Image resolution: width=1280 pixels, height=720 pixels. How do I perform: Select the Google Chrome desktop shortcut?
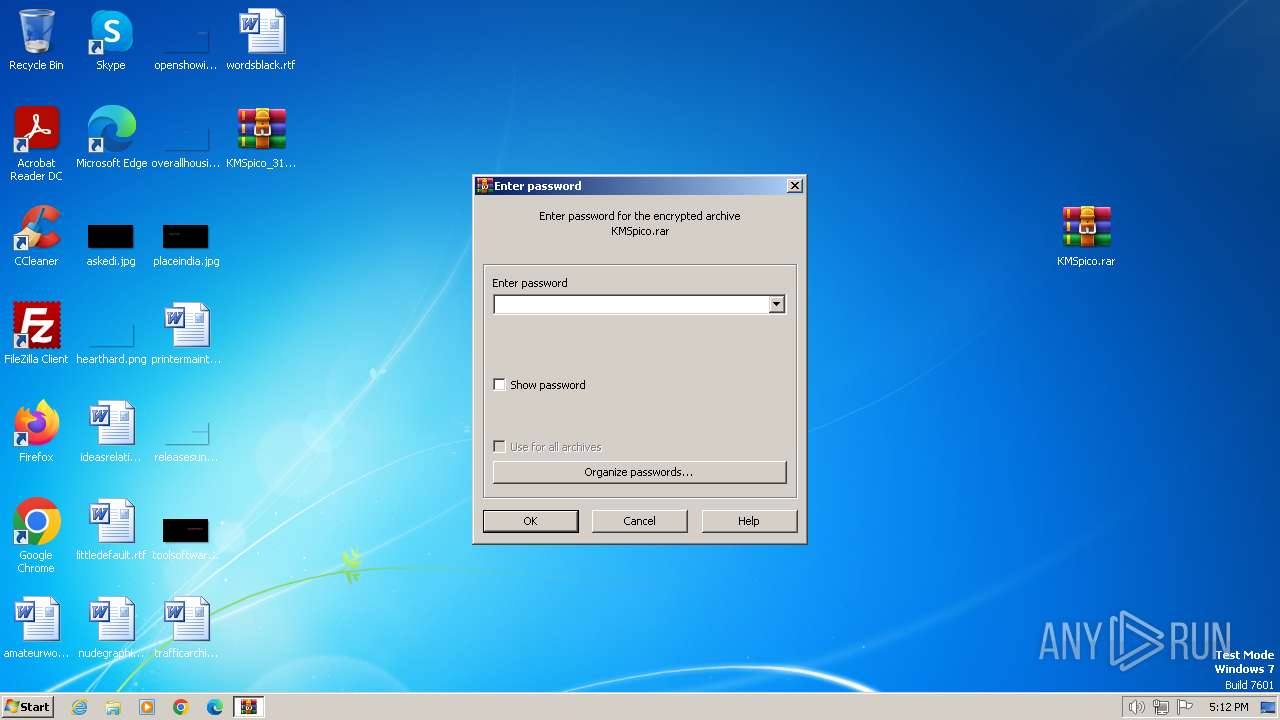coord(36,536)
